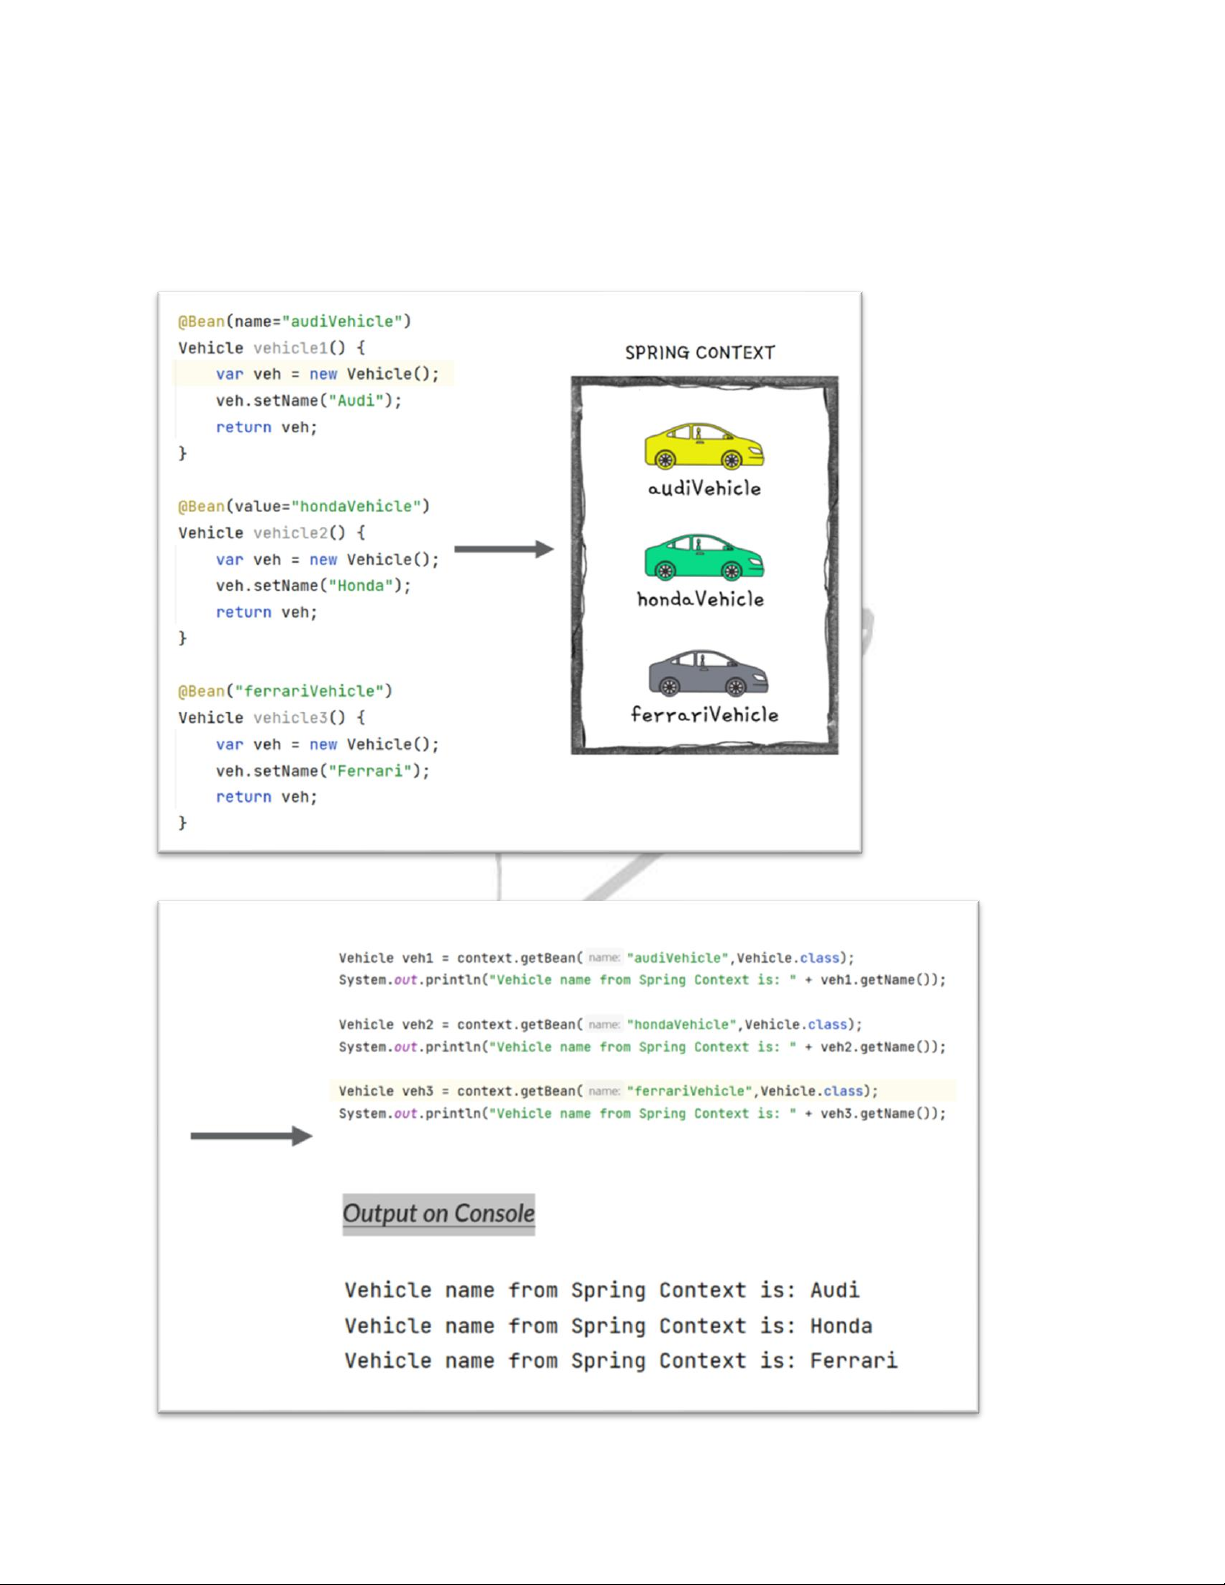Select the hondaVehicle label under green car

tap(700, 600)
